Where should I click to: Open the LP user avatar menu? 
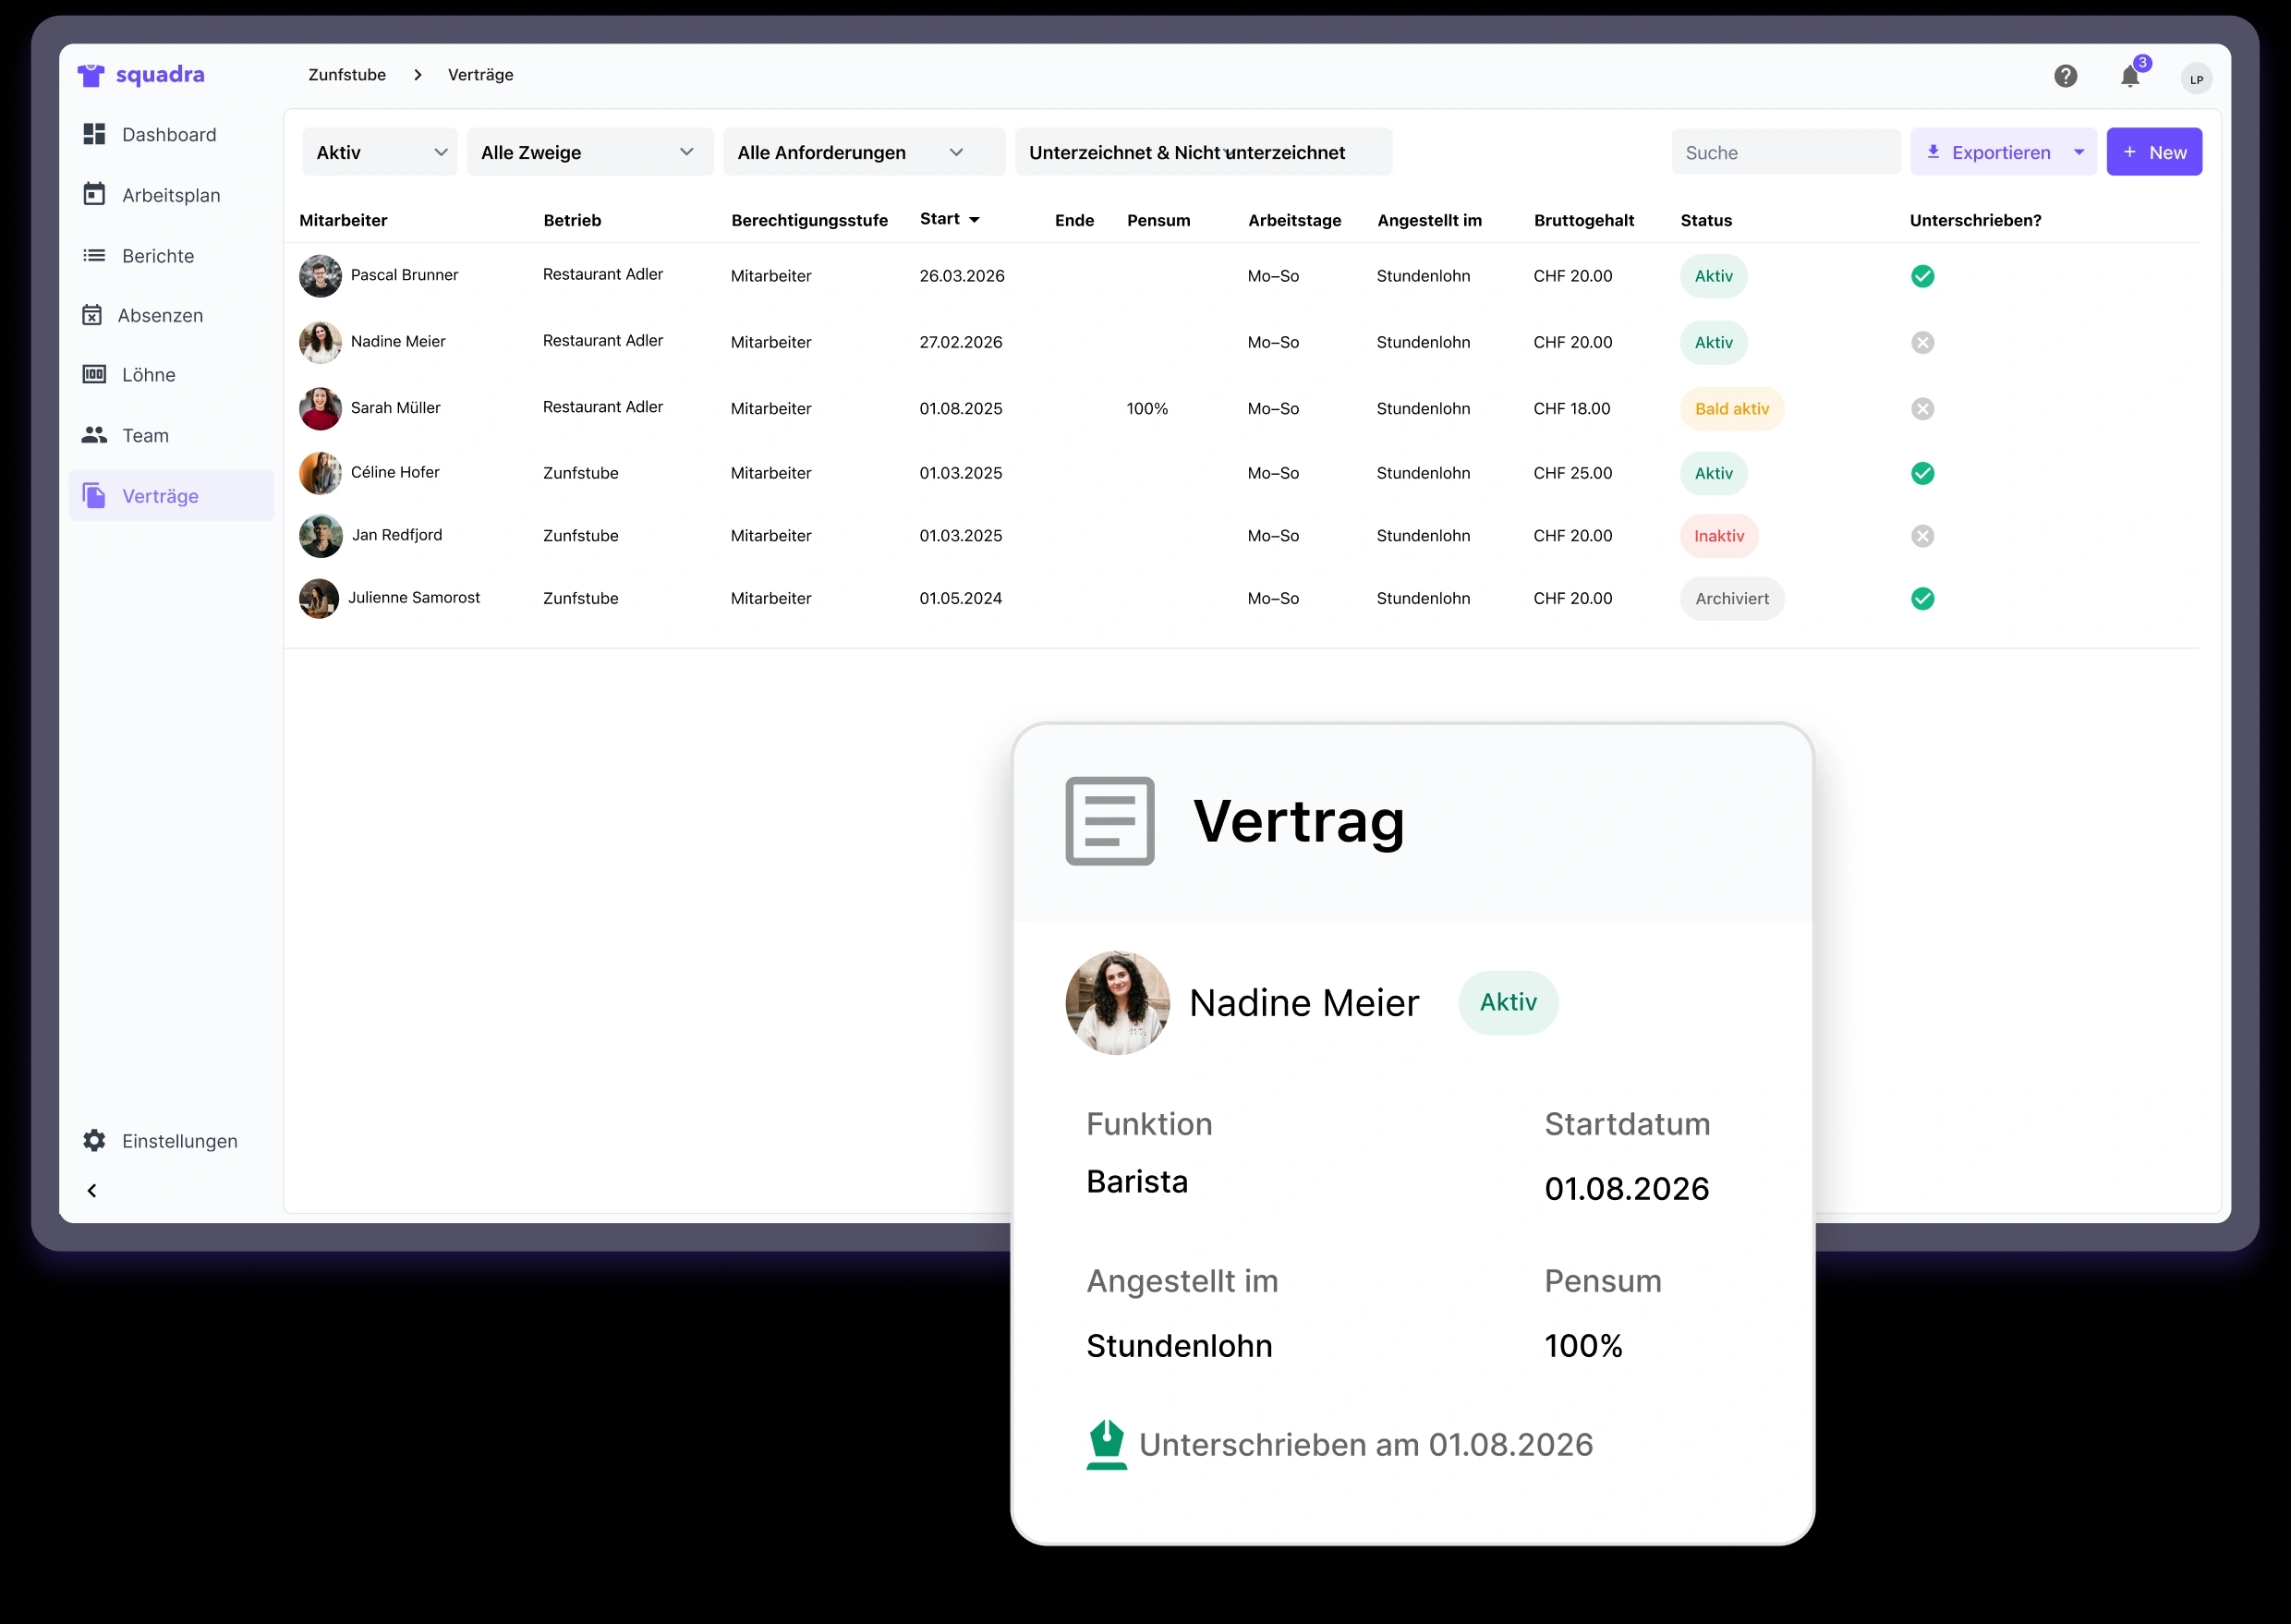[2196, 79]
